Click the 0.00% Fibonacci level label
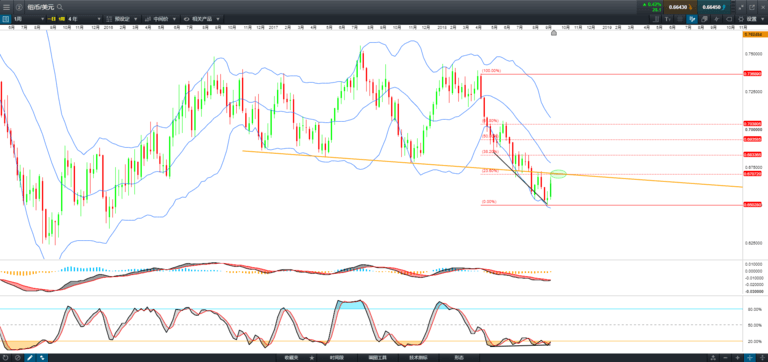 point(489,201)
